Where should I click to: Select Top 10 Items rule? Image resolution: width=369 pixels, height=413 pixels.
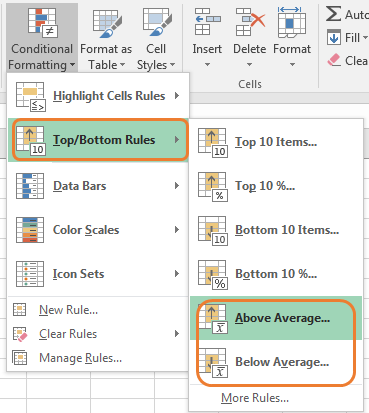click(276, 142)
